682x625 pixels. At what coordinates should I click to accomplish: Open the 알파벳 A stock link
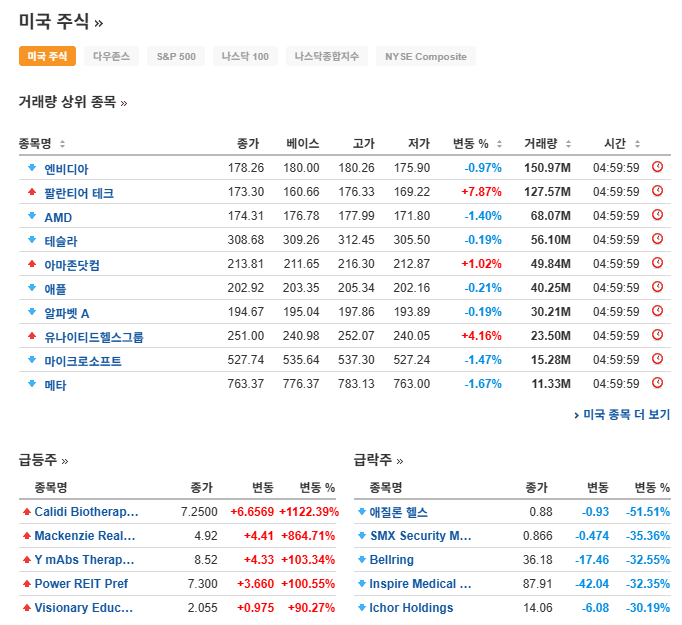(67, 313)
